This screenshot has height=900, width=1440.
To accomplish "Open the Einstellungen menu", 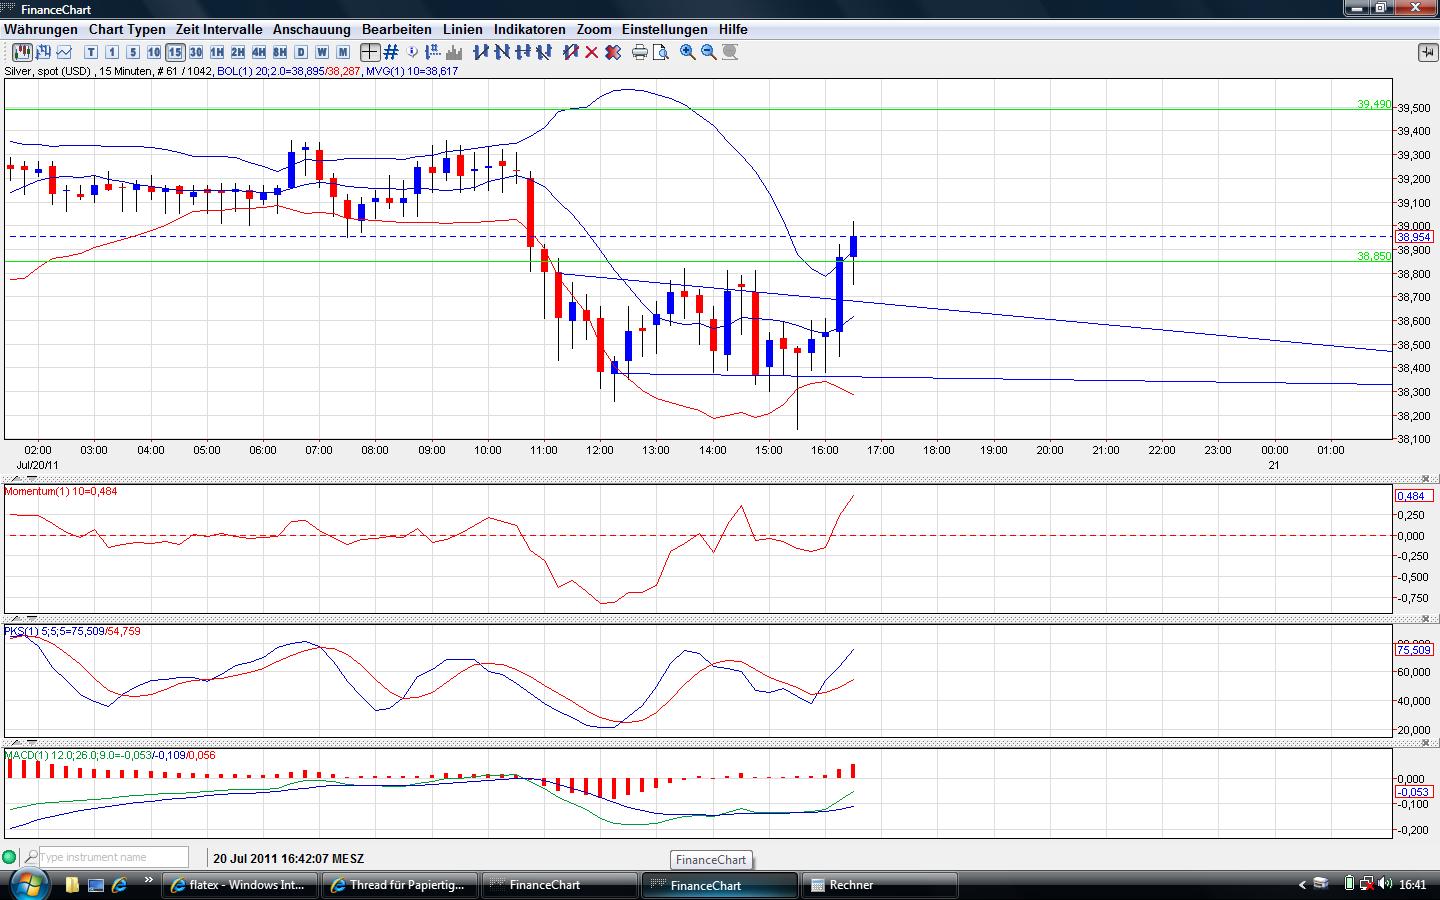I will point(665,30).
